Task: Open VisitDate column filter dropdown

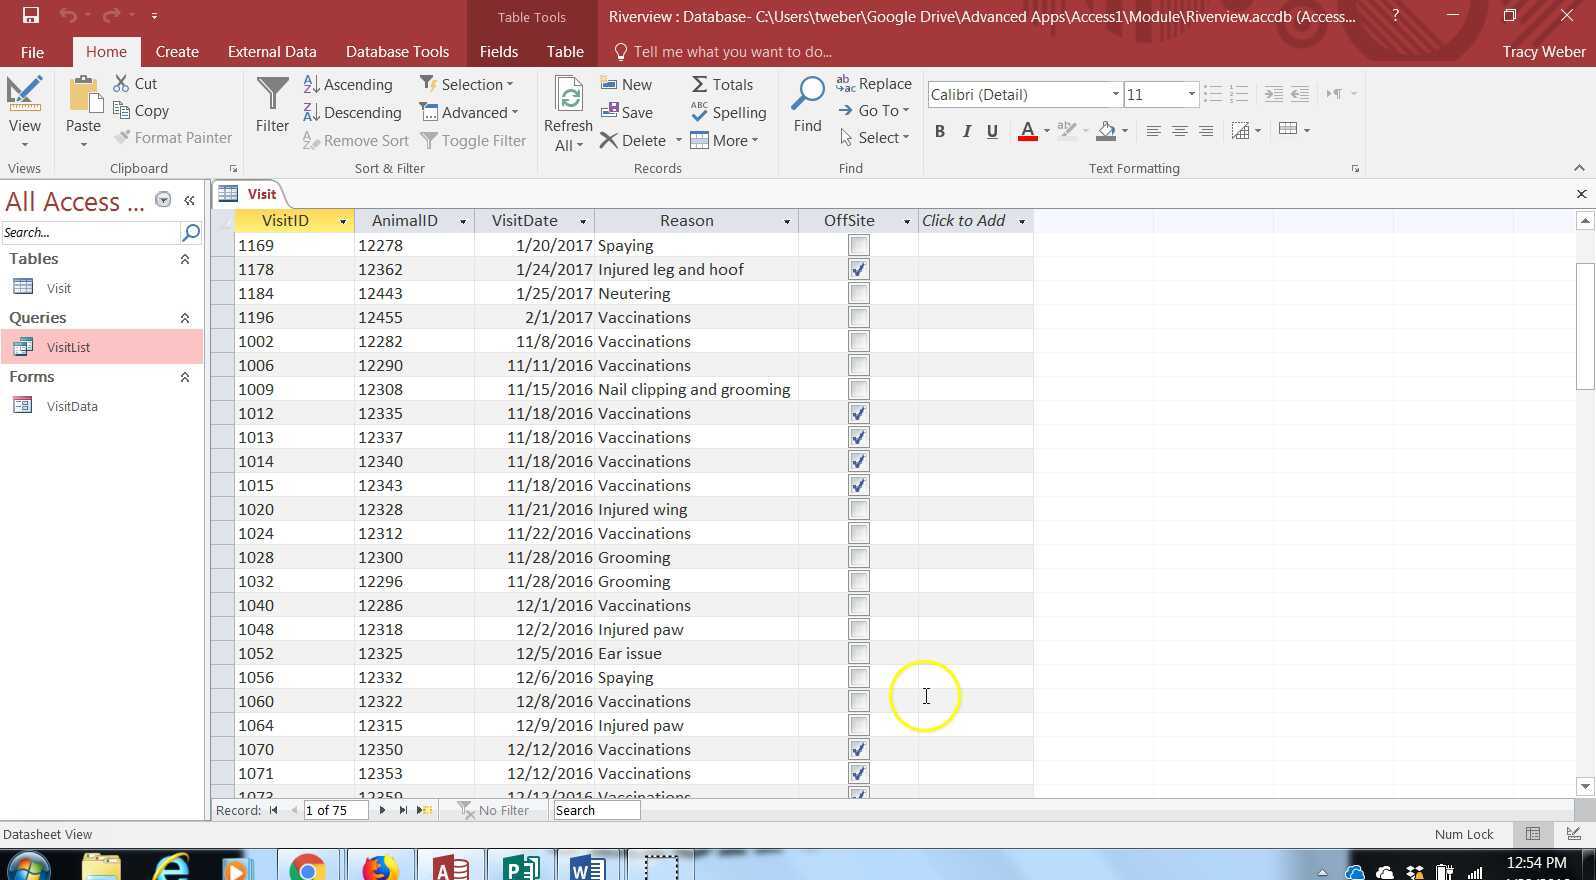Action: [x=583, y=221]
